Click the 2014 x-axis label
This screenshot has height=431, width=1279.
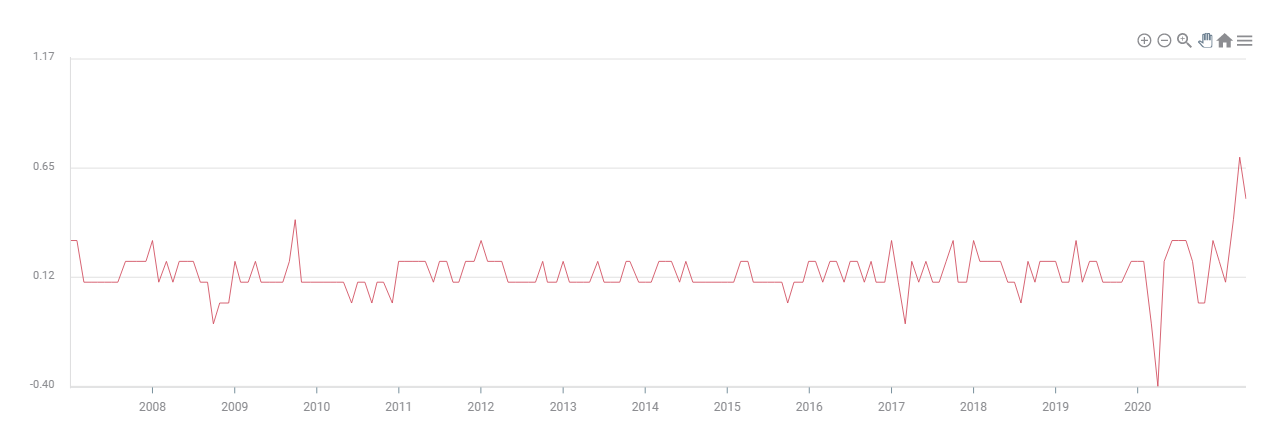(x=645, y=407)
